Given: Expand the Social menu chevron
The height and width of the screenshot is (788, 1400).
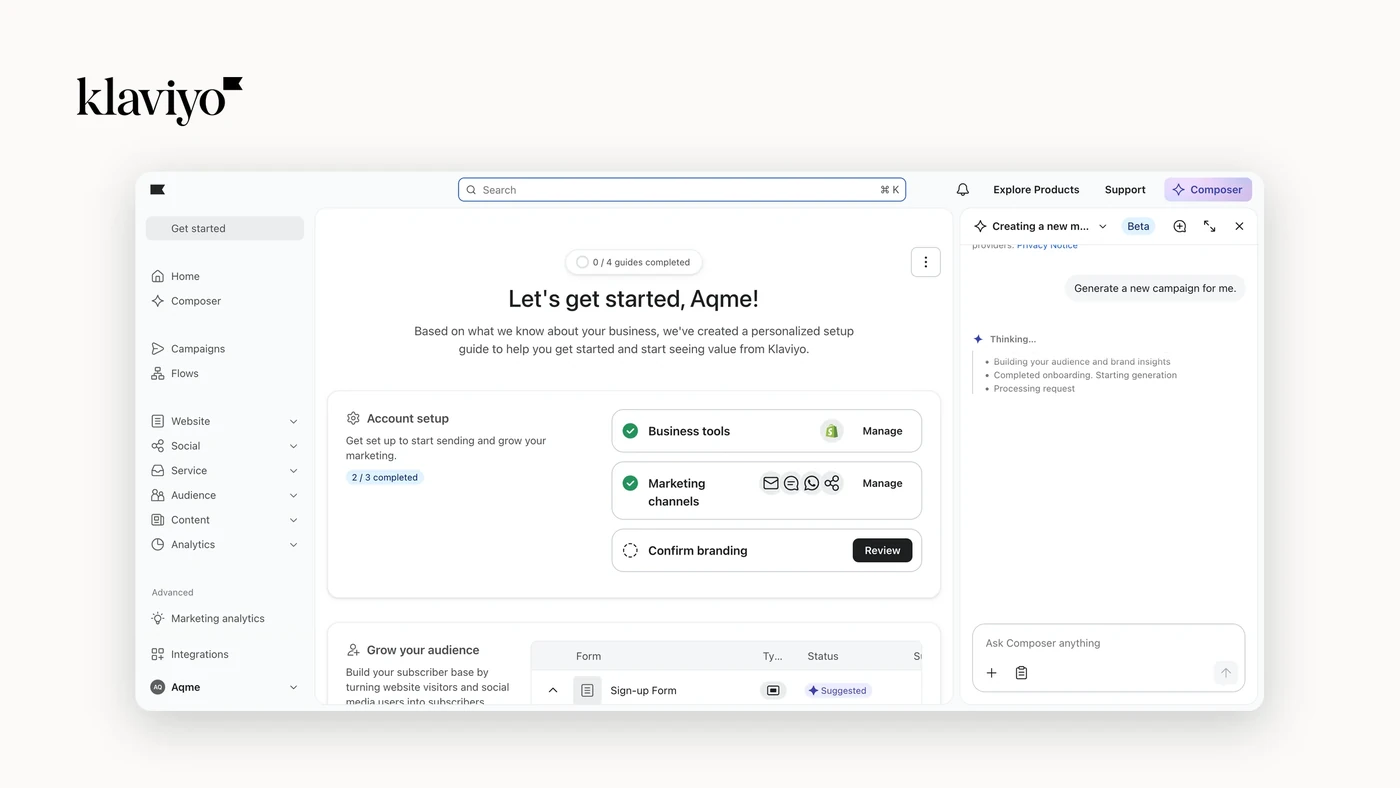Looking at the screenshot, I should click(x=294, y=446).
